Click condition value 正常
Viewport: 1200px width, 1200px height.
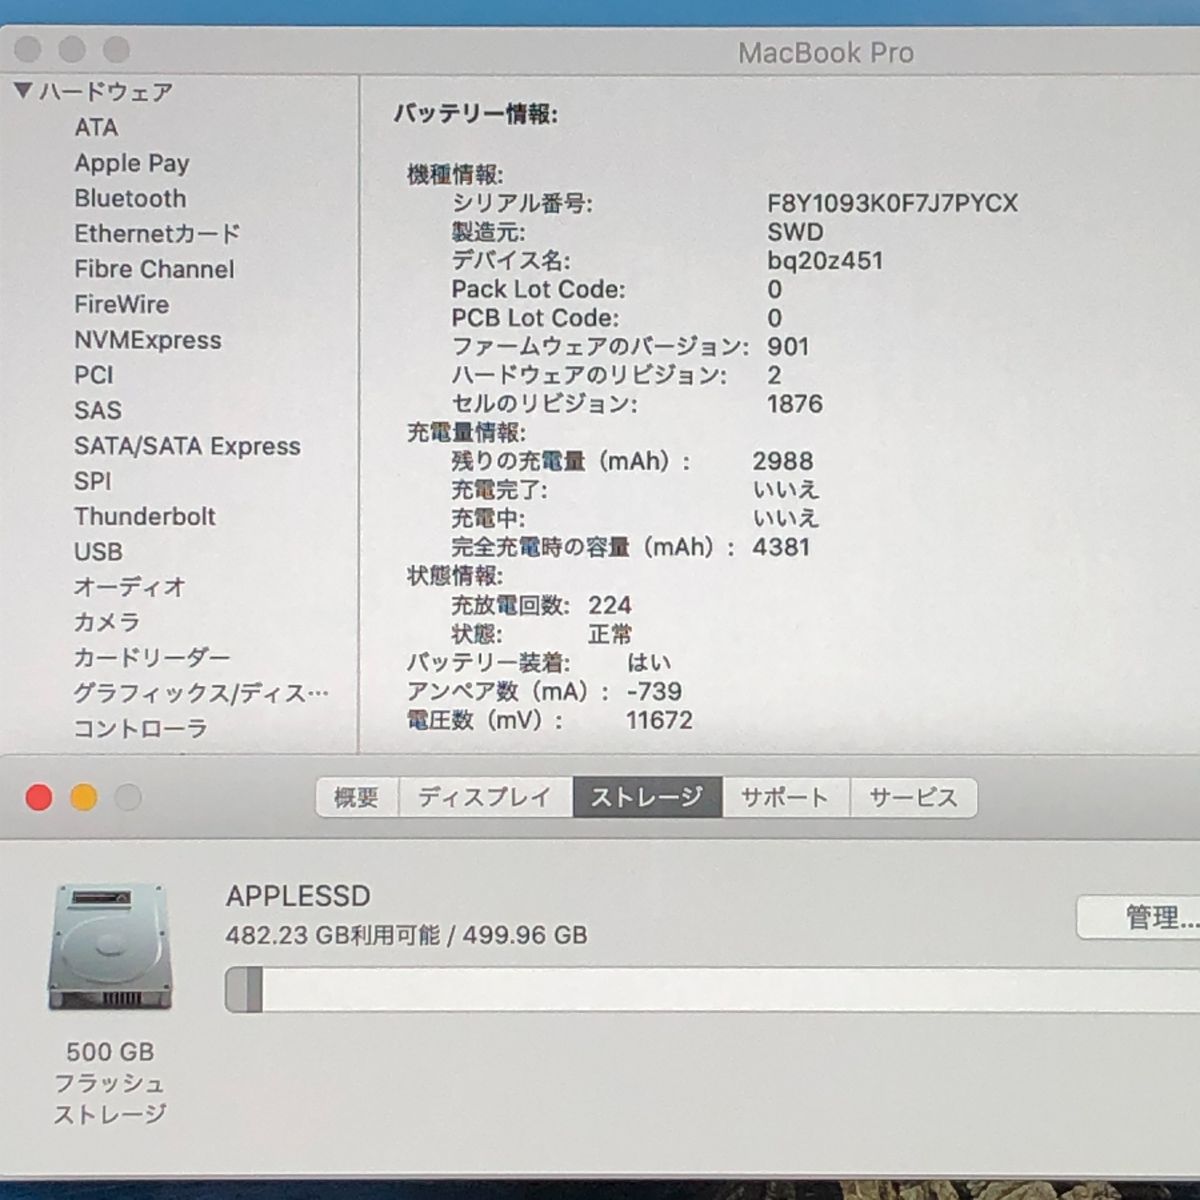click(x=610, y=634)
